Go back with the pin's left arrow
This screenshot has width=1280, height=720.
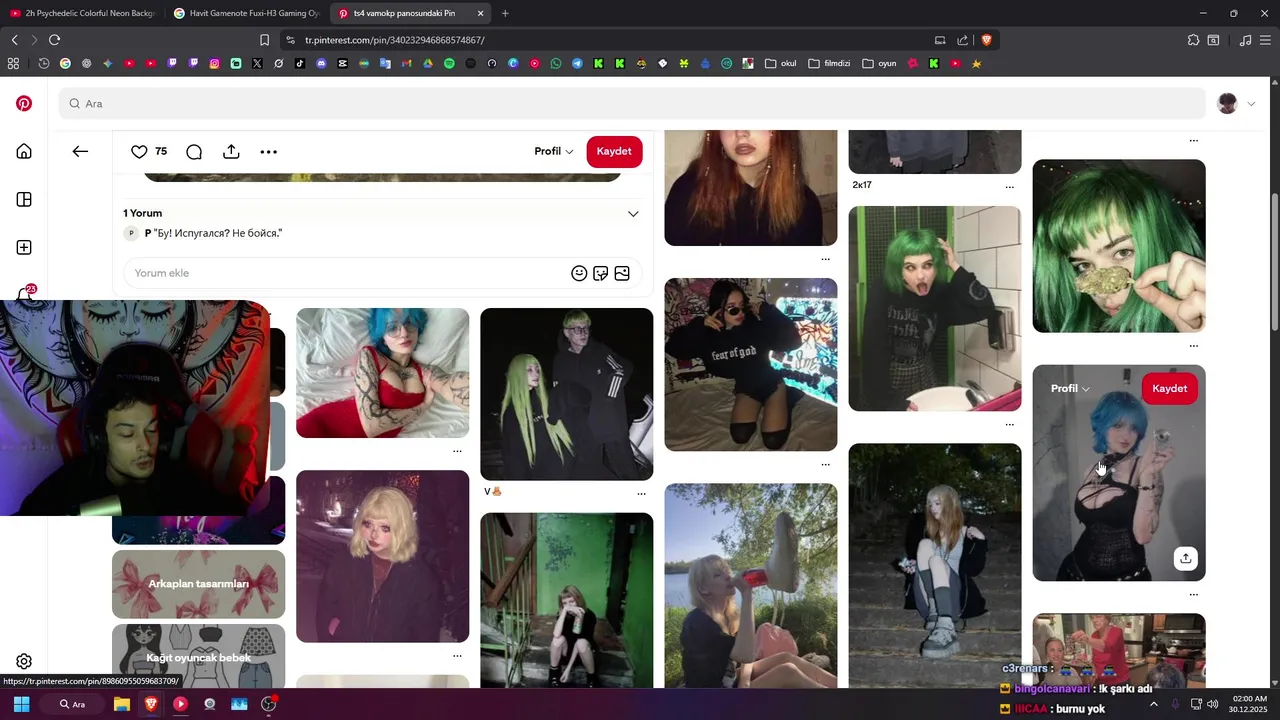tap(80, 151)
